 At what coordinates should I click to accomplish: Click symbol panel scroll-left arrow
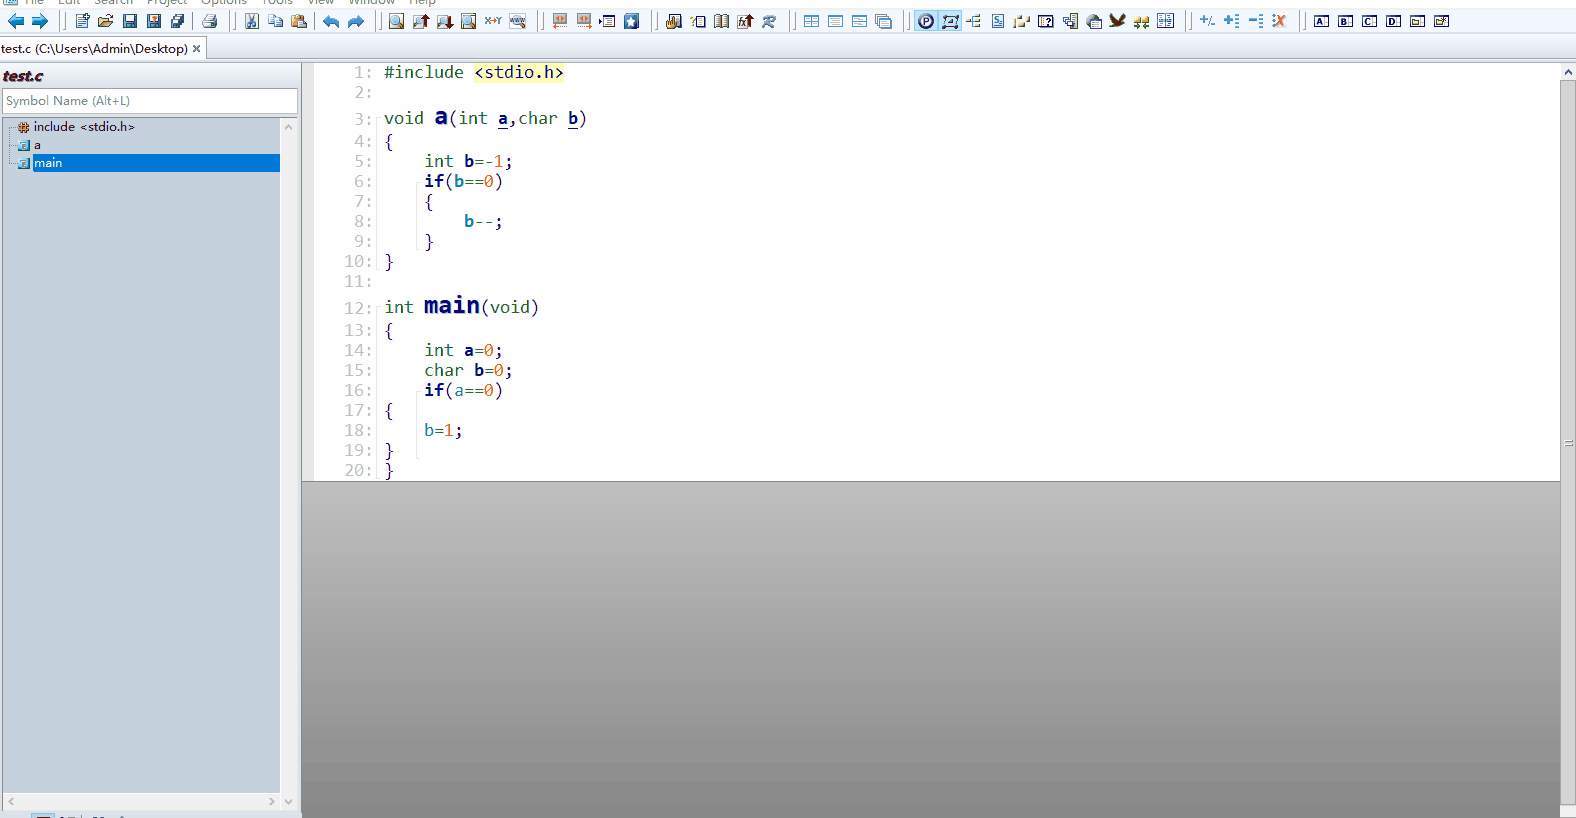pos(11,801)
